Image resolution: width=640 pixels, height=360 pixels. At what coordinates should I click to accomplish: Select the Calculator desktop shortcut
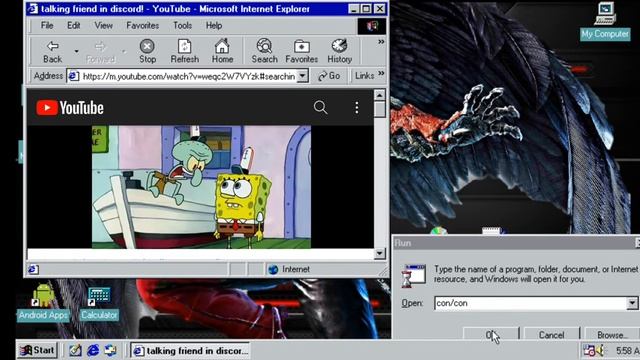(x=99, y=303)
